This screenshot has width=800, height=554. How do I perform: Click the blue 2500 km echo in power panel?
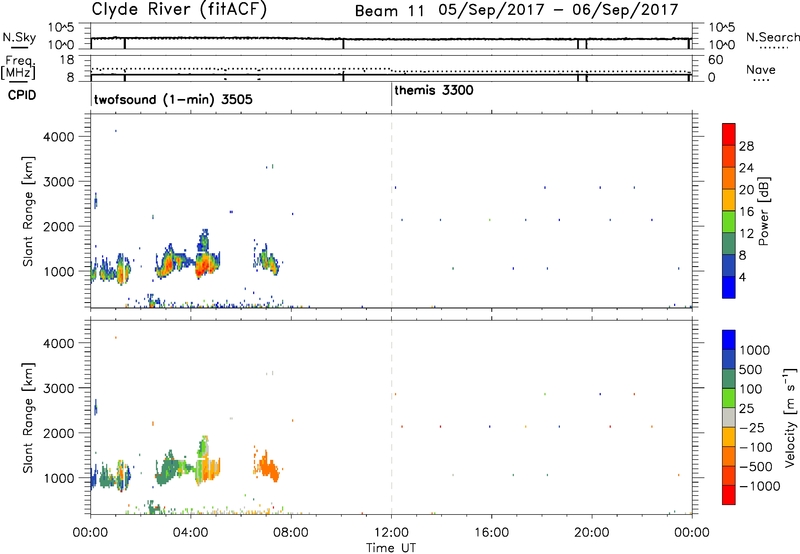tap(95, 200)
